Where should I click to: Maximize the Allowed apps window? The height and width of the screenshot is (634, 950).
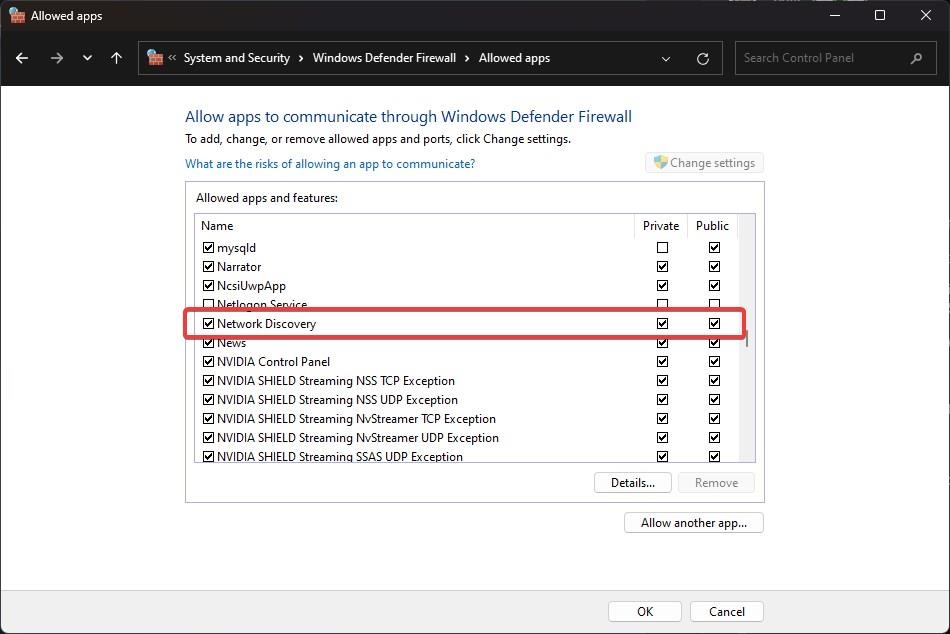pyautogui.click(x=880, y=15)
